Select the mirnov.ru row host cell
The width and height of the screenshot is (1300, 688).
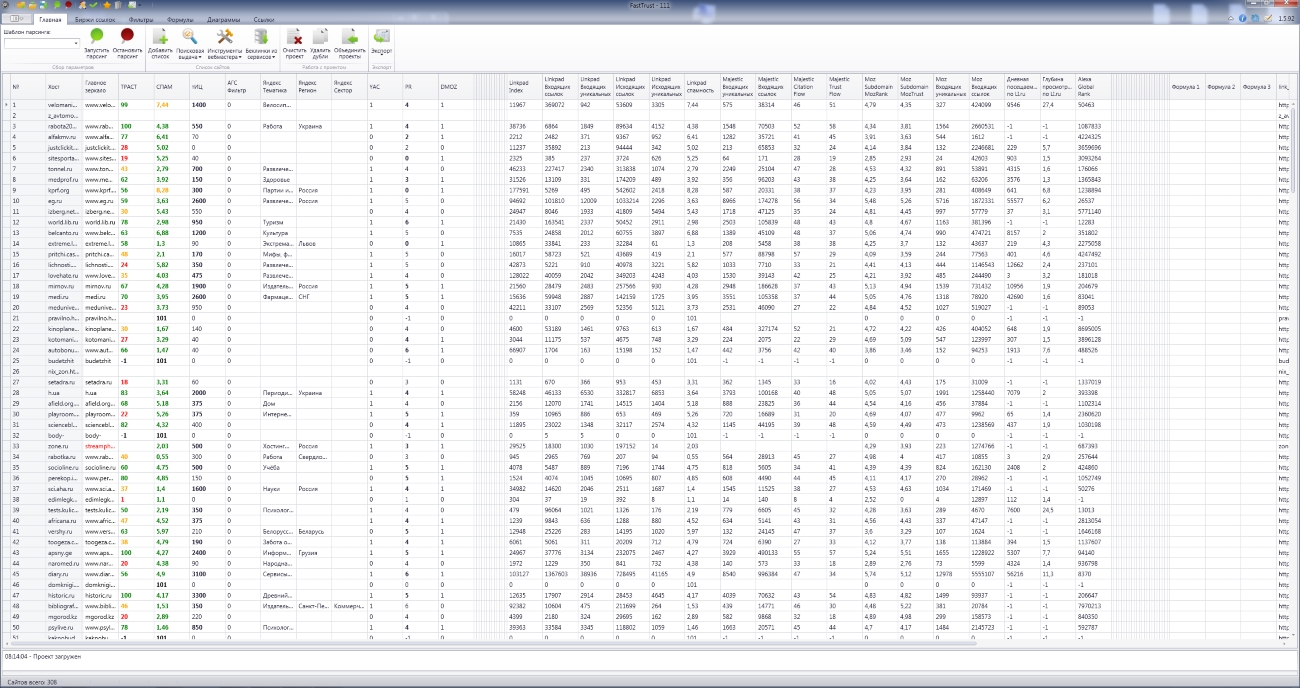tap(64, 286)
